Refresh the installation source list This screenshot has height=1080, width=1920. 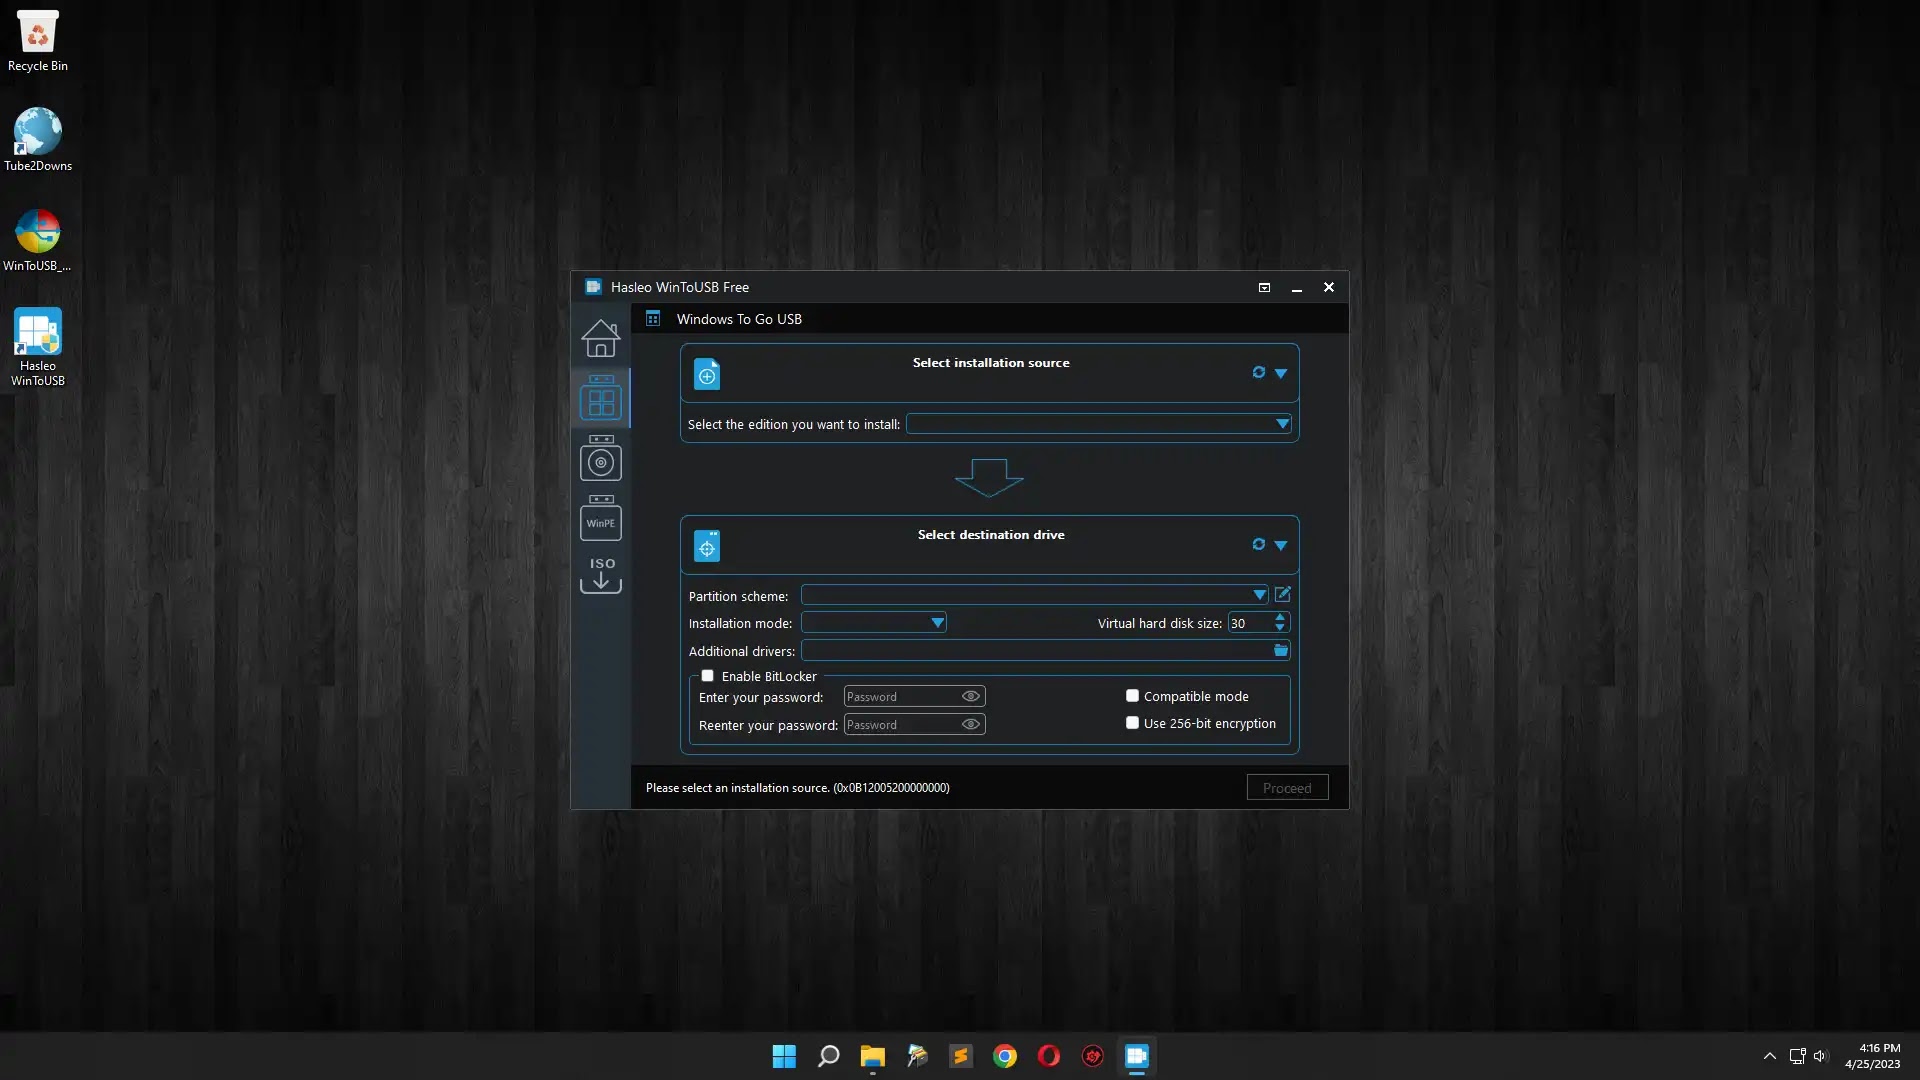[x=1258, y=372]
